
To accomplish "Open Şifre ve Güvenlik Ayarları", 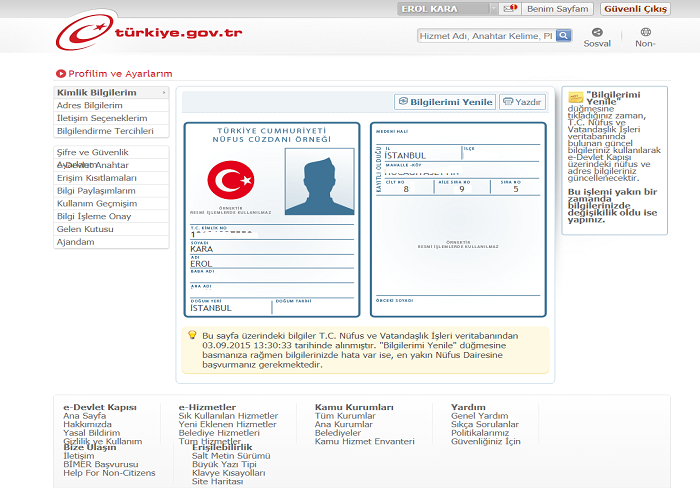I will (x=111, y=152).
